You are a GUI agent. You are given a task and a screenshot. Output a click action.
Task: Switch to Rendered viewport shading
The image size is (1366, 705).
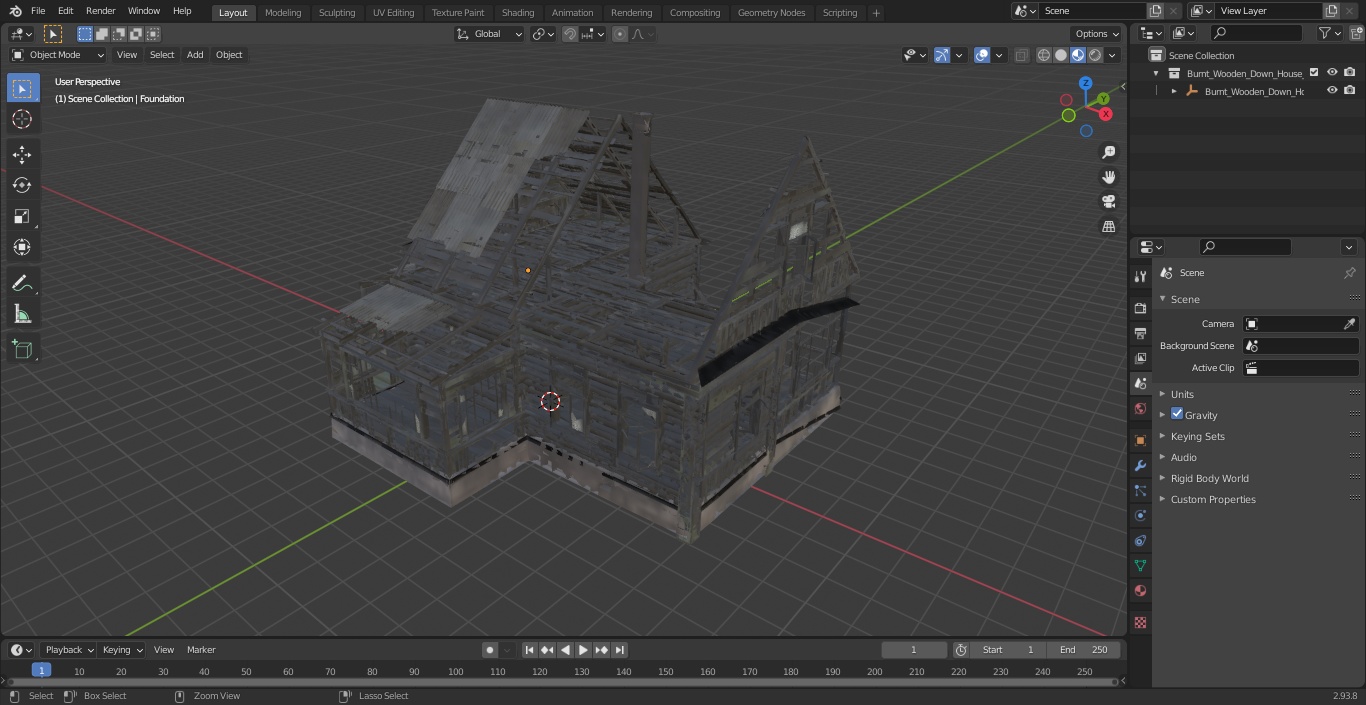(x=1095, y=55)
